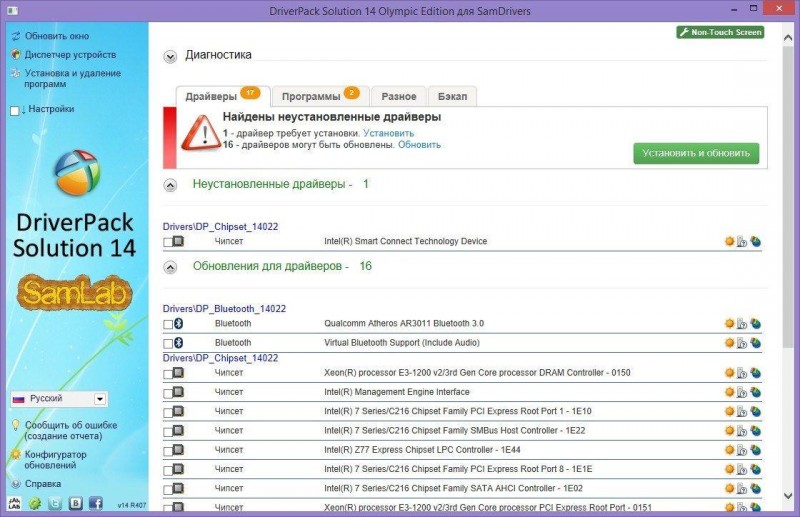This screenshot has height=517, width=800.
Task: Click globe icon for Virtual Bluetooth Support row
Action: coord(756,343)
